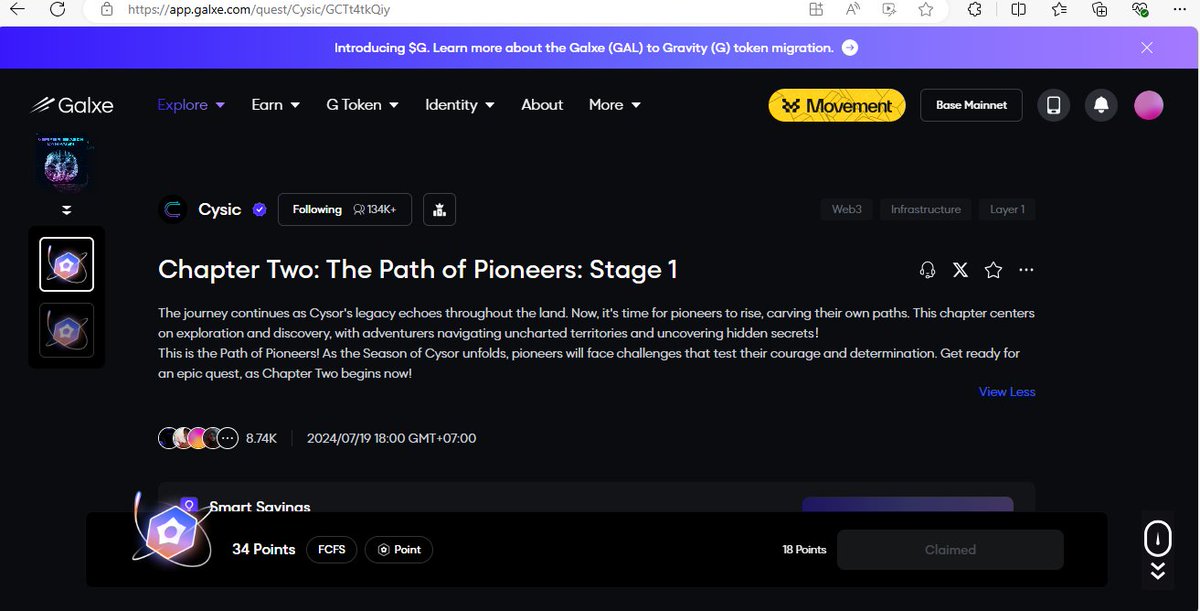
Task: Open the pink profile avatar
Action: pyautogui.click(x=1149, y=105)
